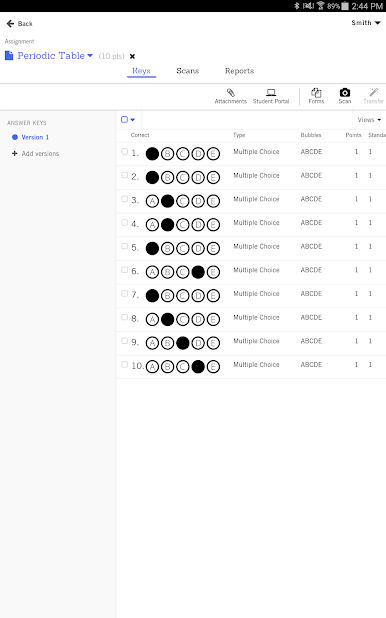Click filled bubble C on question 9

(x=183, y=343)
